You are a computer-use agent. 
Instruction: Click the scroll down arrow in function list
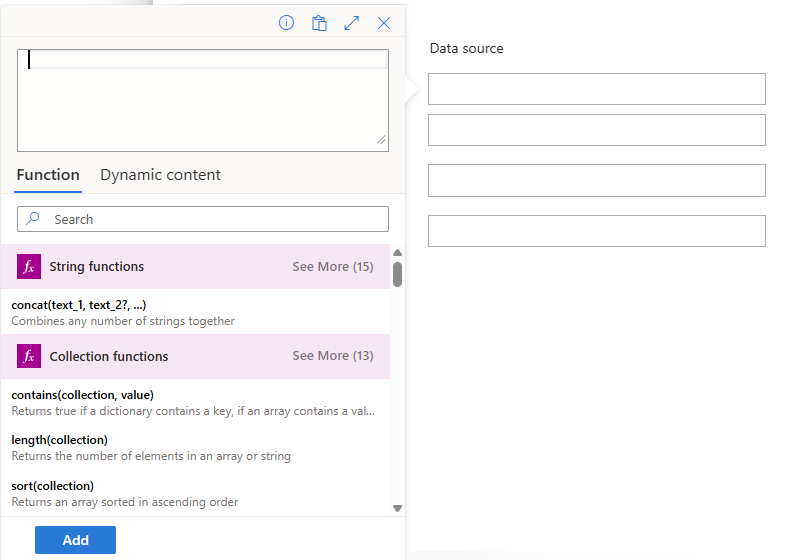(x=397, y=508)
